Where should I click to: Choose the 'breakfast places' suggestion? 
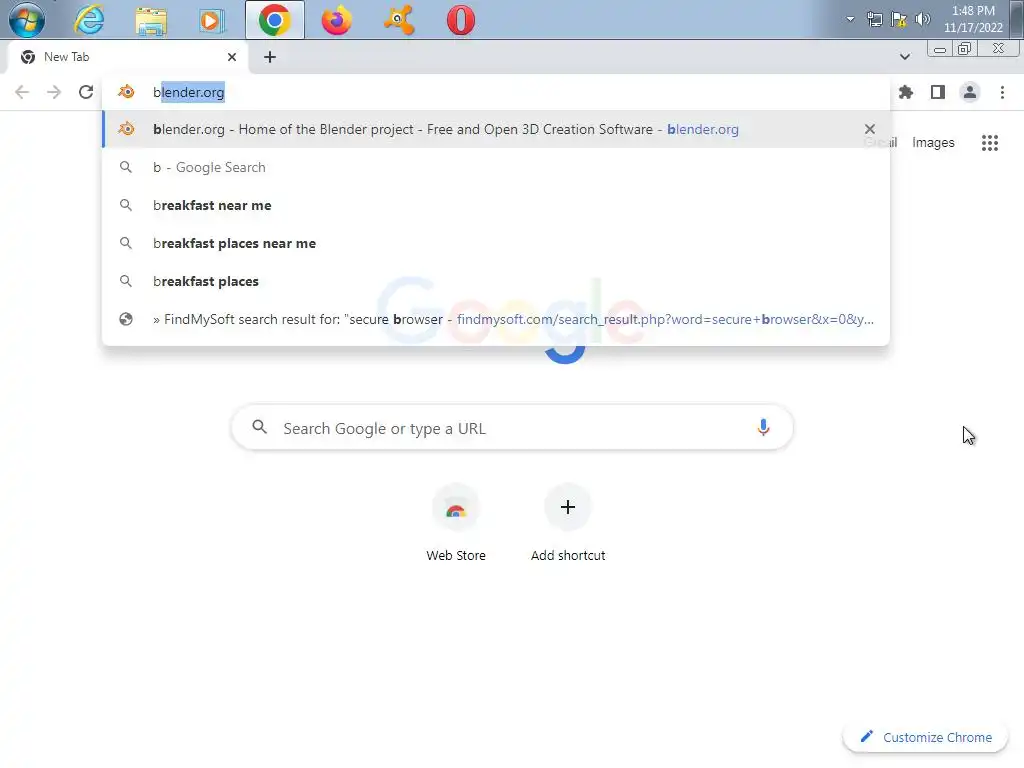[x=496, y=281]
